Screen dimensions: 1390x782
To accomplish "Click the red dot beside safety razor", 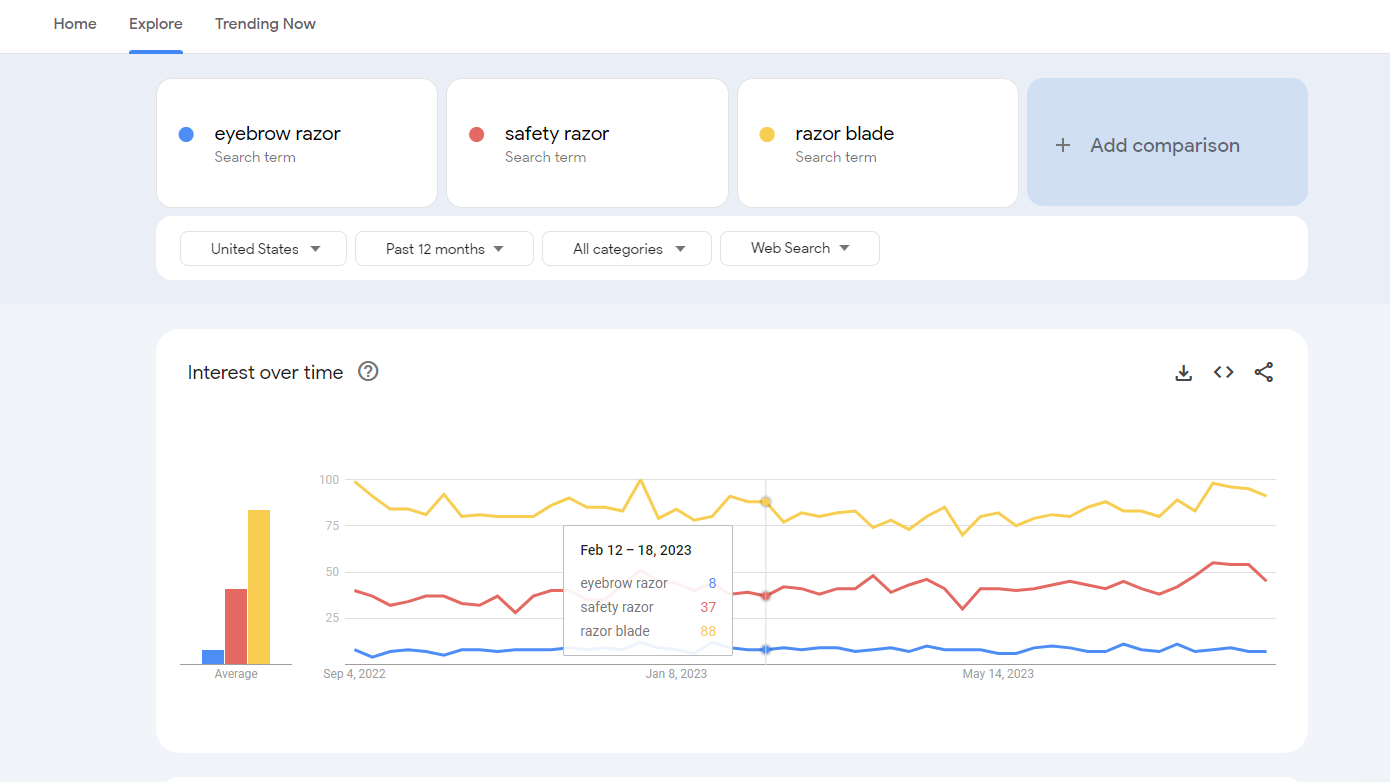I will (x=477, y=134).
